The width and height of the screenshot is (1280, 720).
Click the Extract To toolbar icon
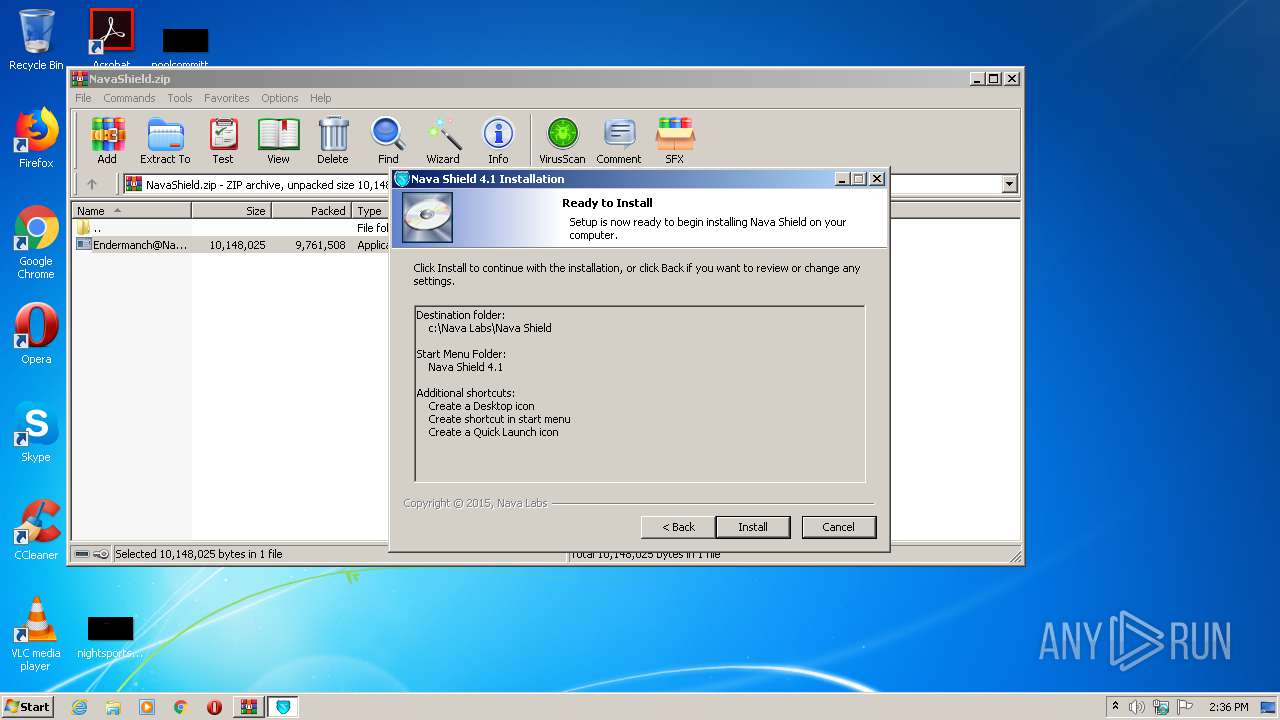coord(165,140)
